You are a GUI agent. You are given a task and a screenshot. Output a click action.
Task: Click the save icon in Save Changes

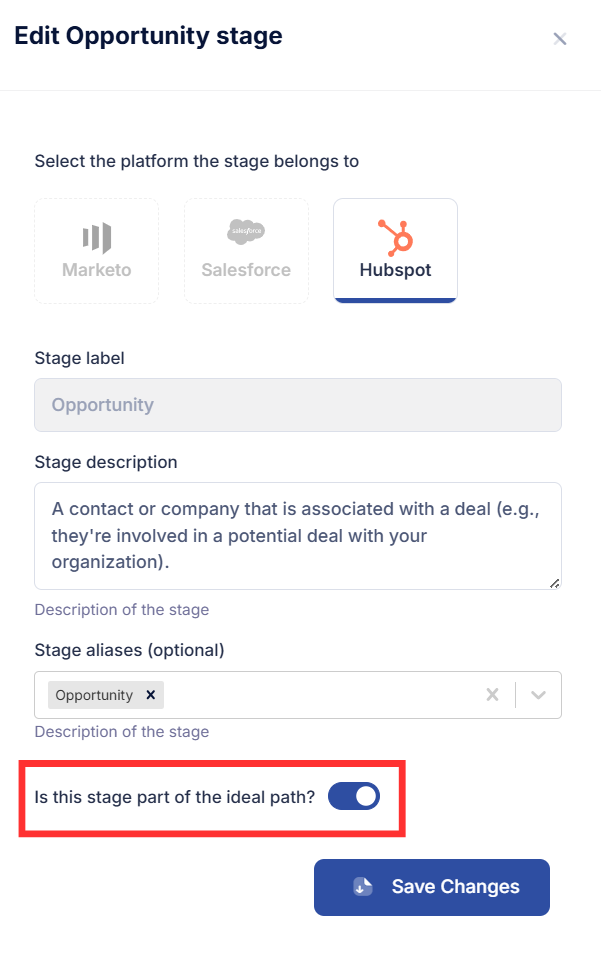(x=363, y=887)
